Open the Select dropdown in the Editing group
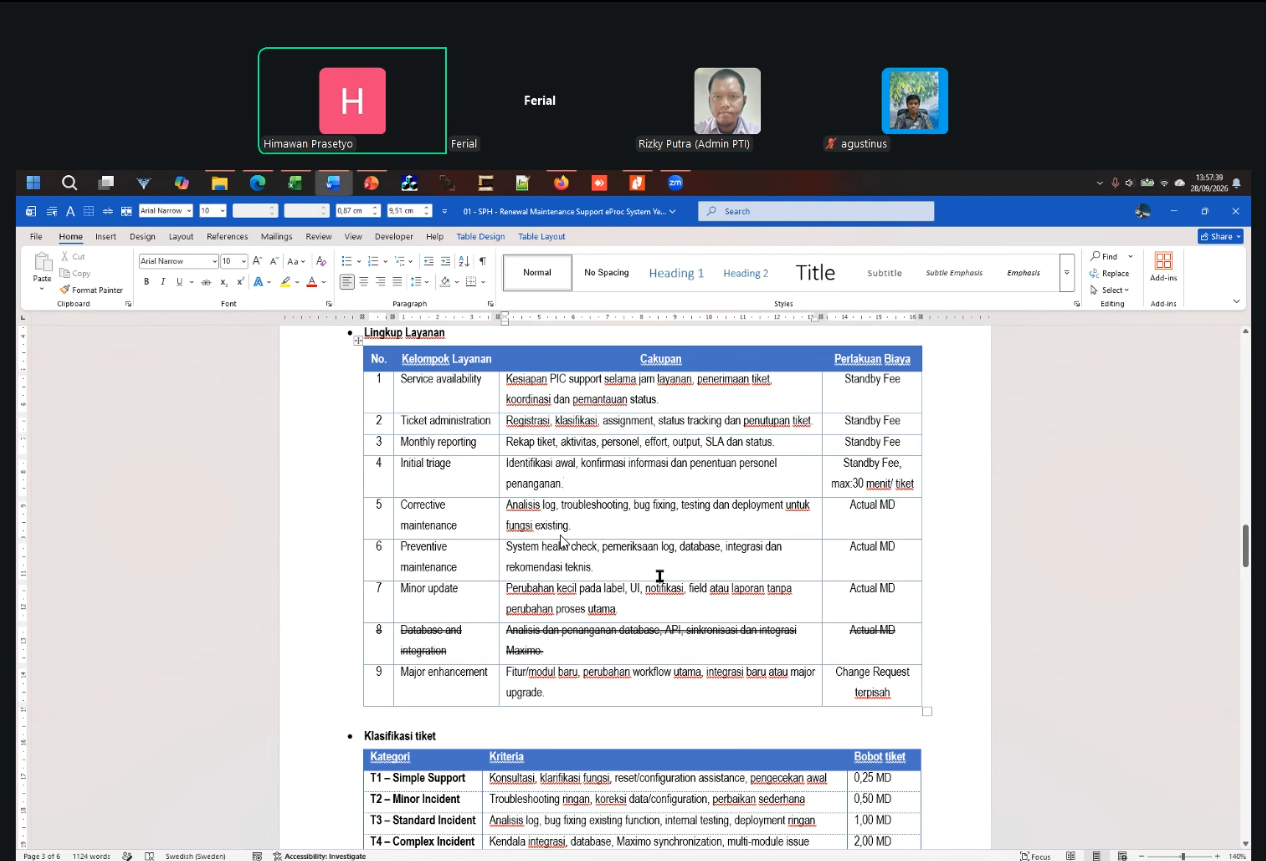This screenshot has height=861, width=1266. pos(1111,290)
